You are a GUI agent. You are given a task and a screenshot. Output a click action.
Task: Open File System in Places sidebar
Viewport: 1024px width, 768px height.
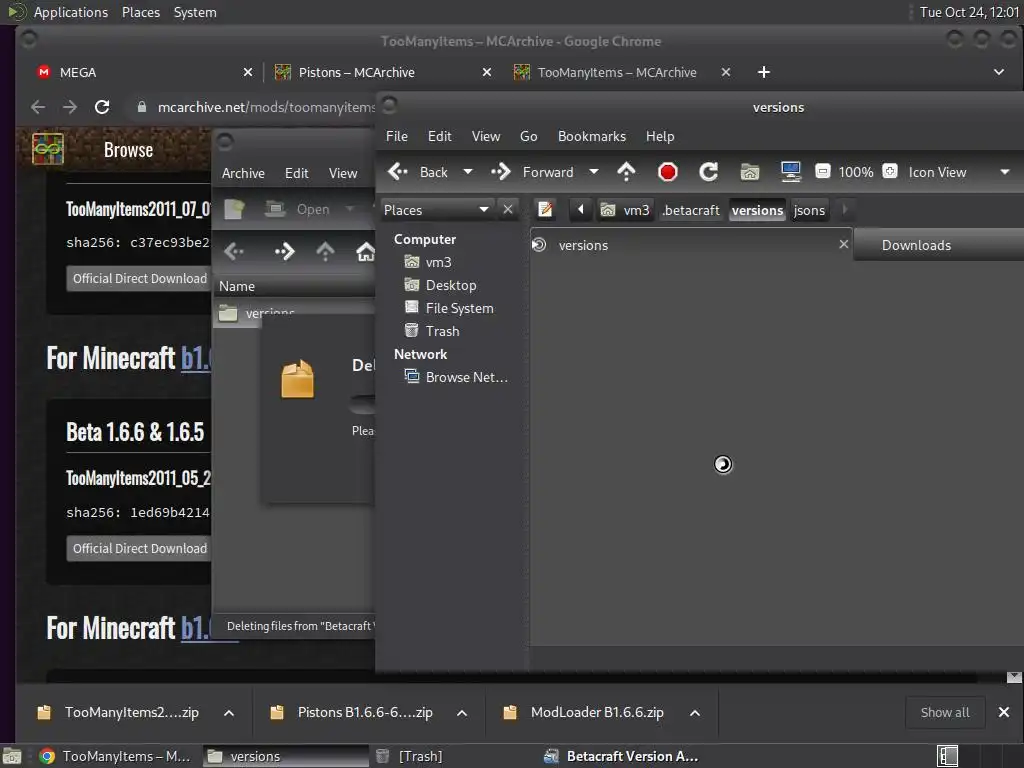[x=459, y=308]
